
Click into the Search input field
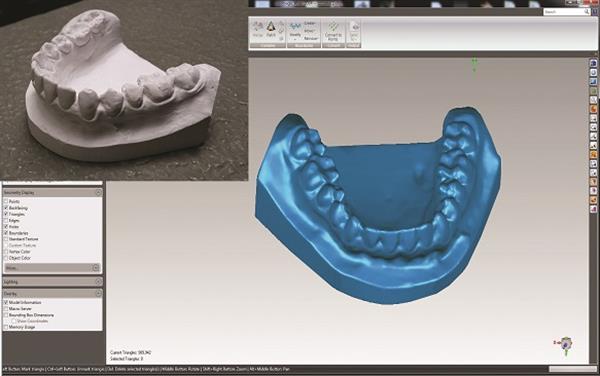tap(563, 12)
